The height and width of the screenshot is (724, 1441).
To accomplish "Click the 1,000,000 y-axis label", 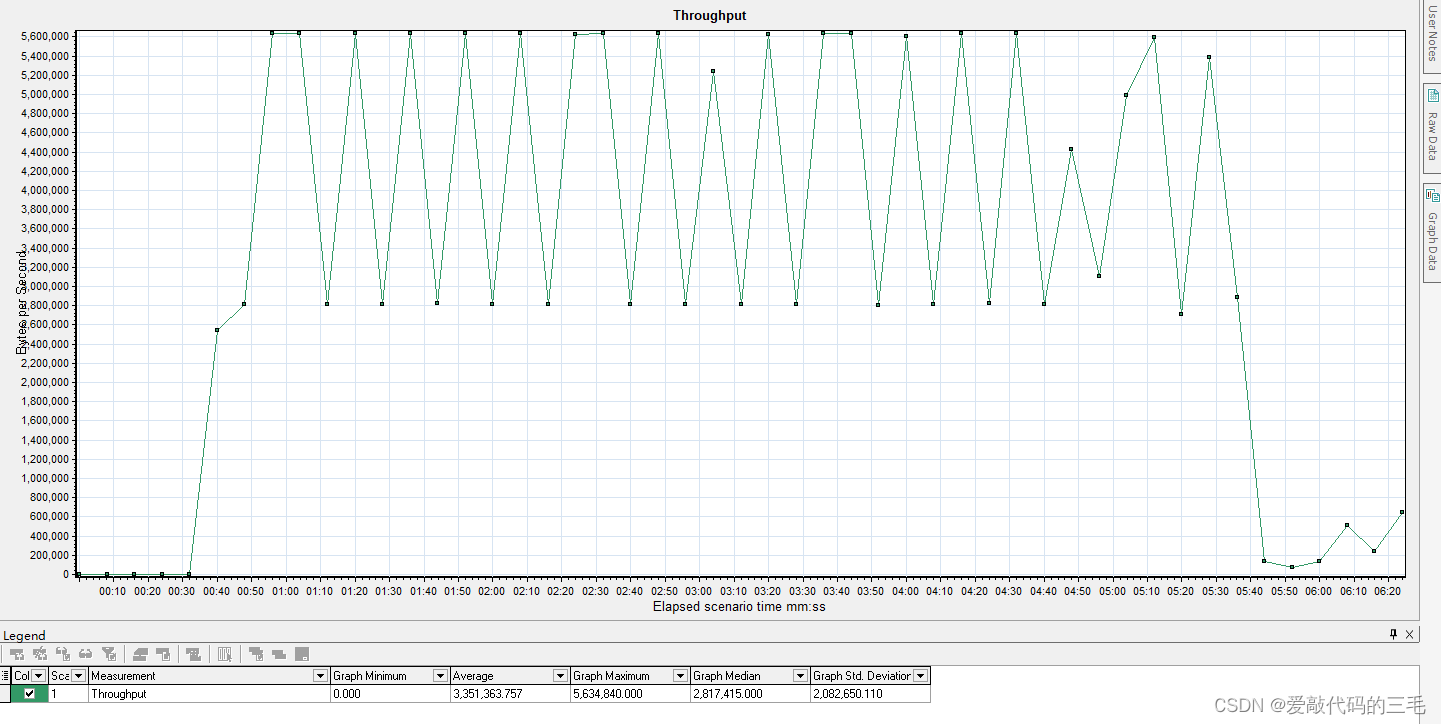I will coord(44,478).
